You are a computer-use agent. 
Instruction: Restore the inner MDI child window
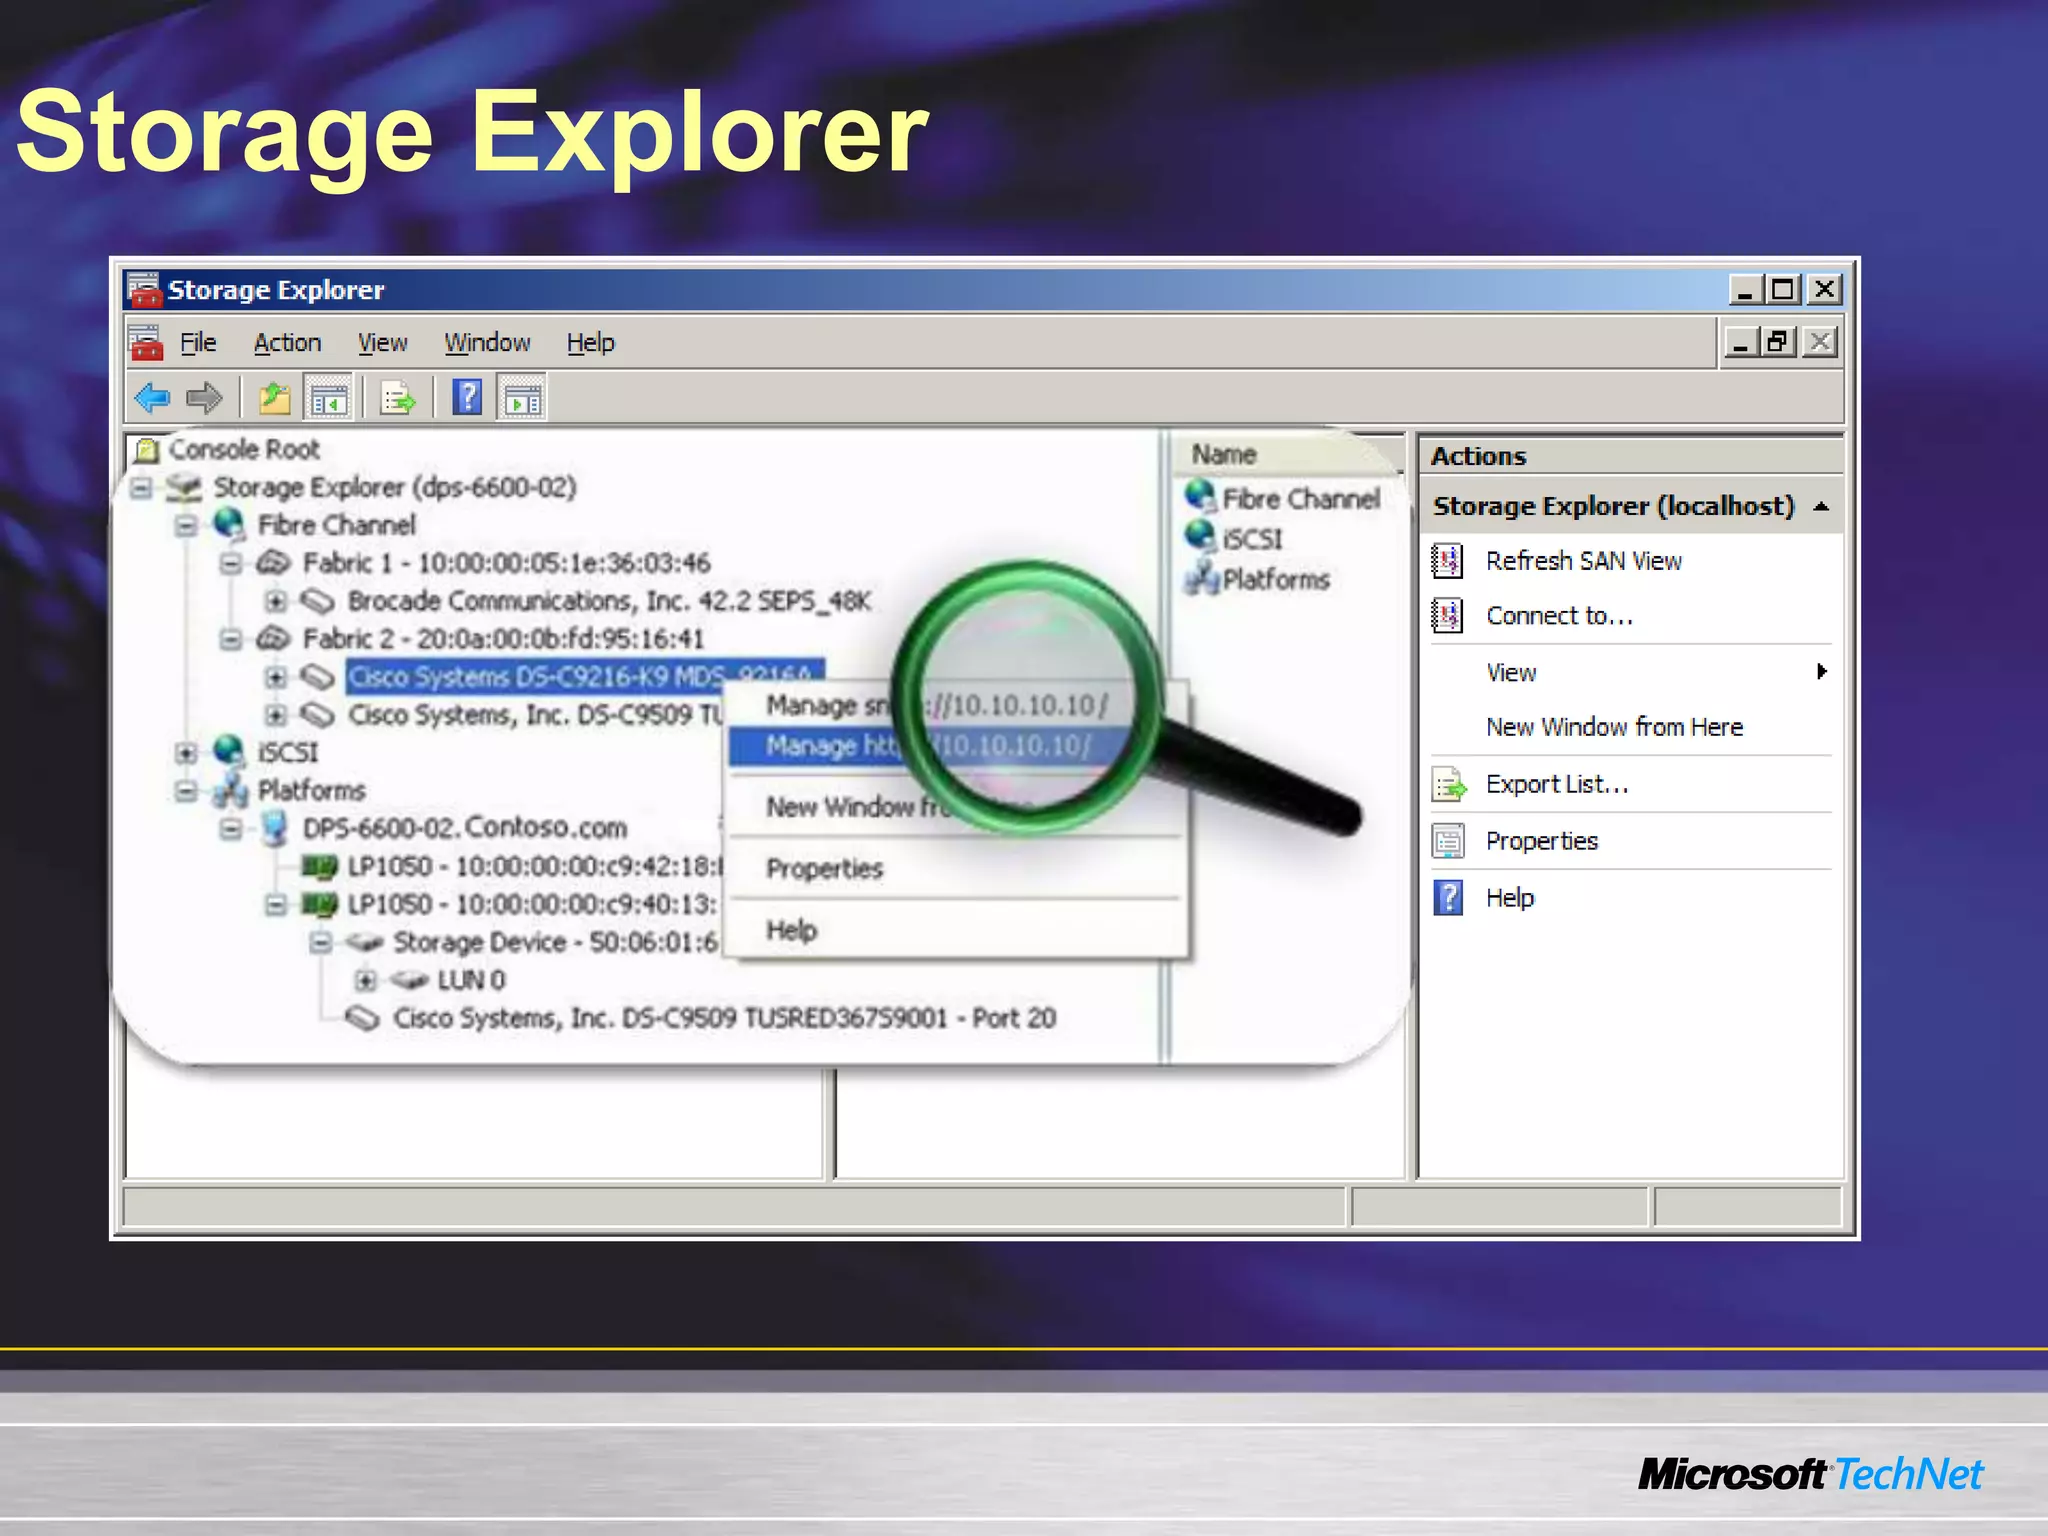pos(1777,342)
